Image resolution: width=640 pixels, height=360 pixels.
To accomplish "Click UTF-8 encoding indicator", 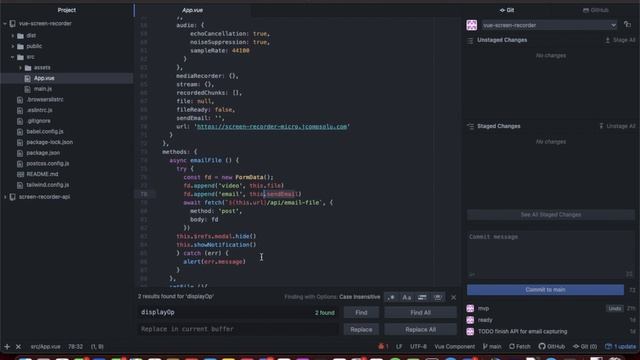I will click(x=418, y=347).
